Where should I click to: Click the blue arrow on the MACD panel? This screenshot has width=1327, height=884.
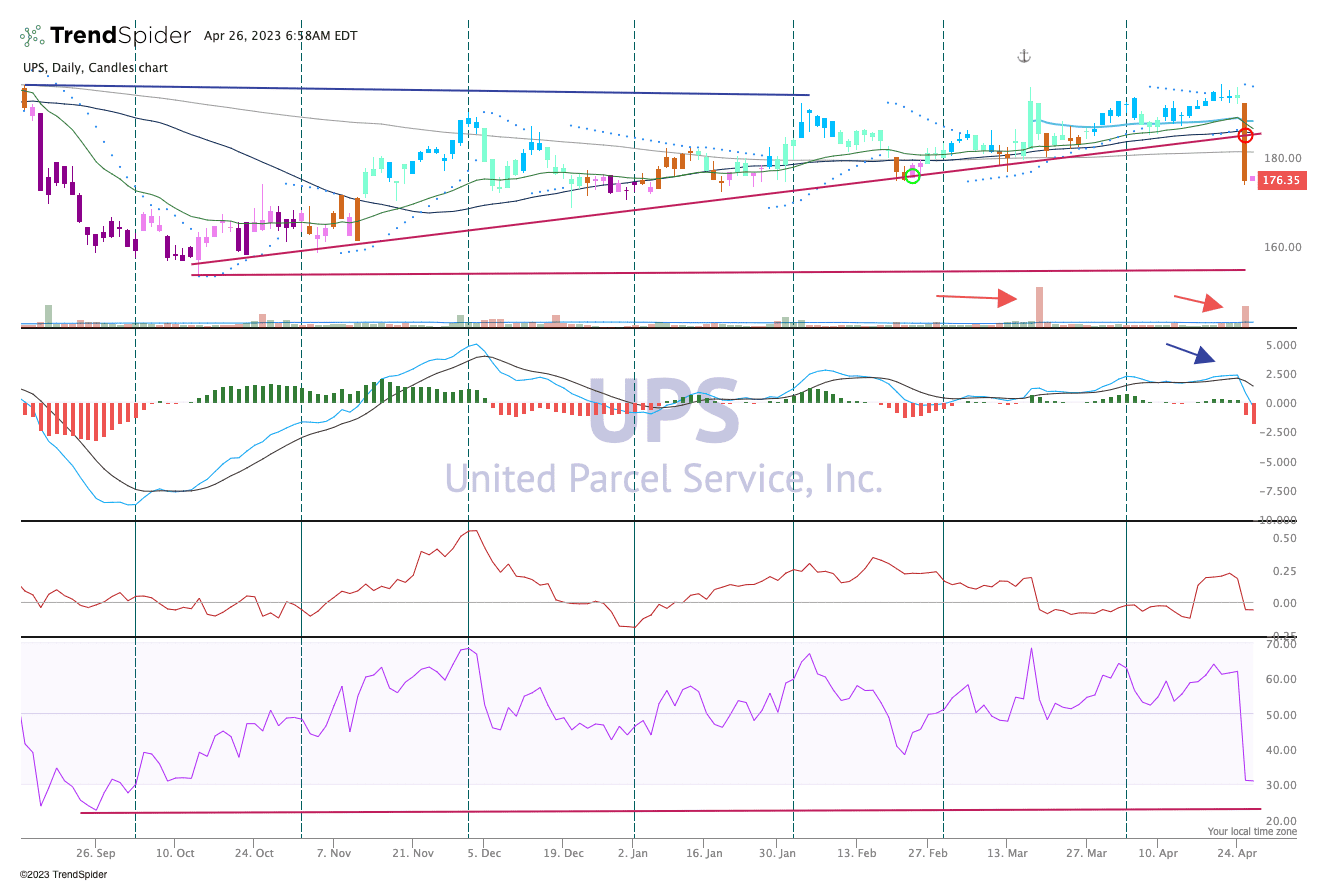click(1190, 352)
